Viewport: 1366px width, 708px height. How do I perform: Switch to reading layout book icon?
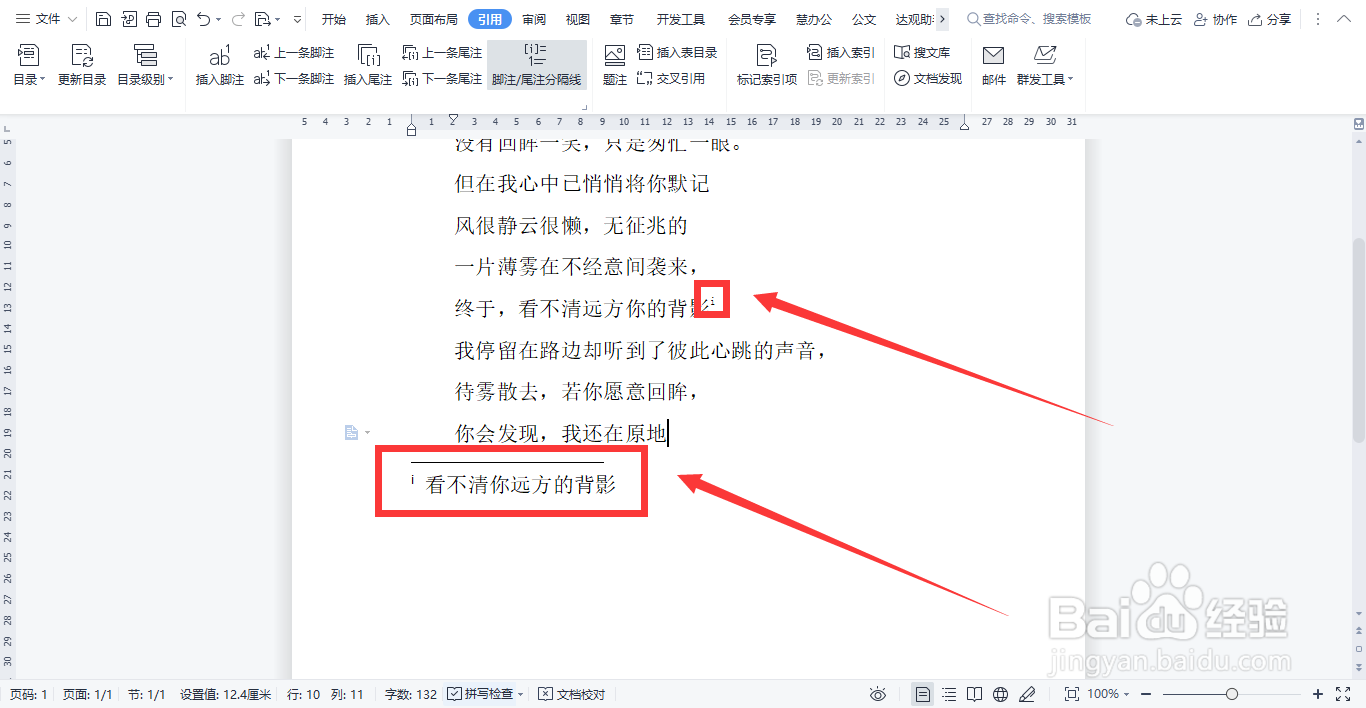(975, 694)
